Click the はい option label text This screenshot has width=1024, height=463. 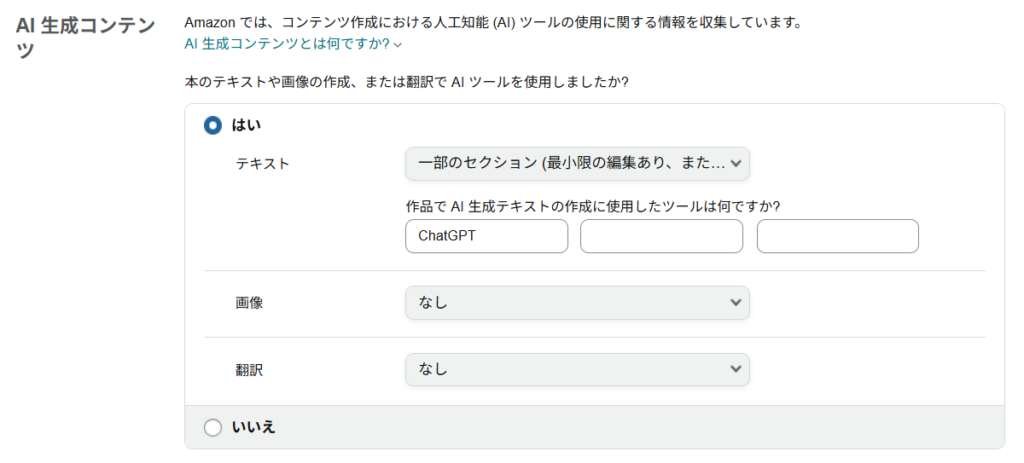click(x=246, y=126)
